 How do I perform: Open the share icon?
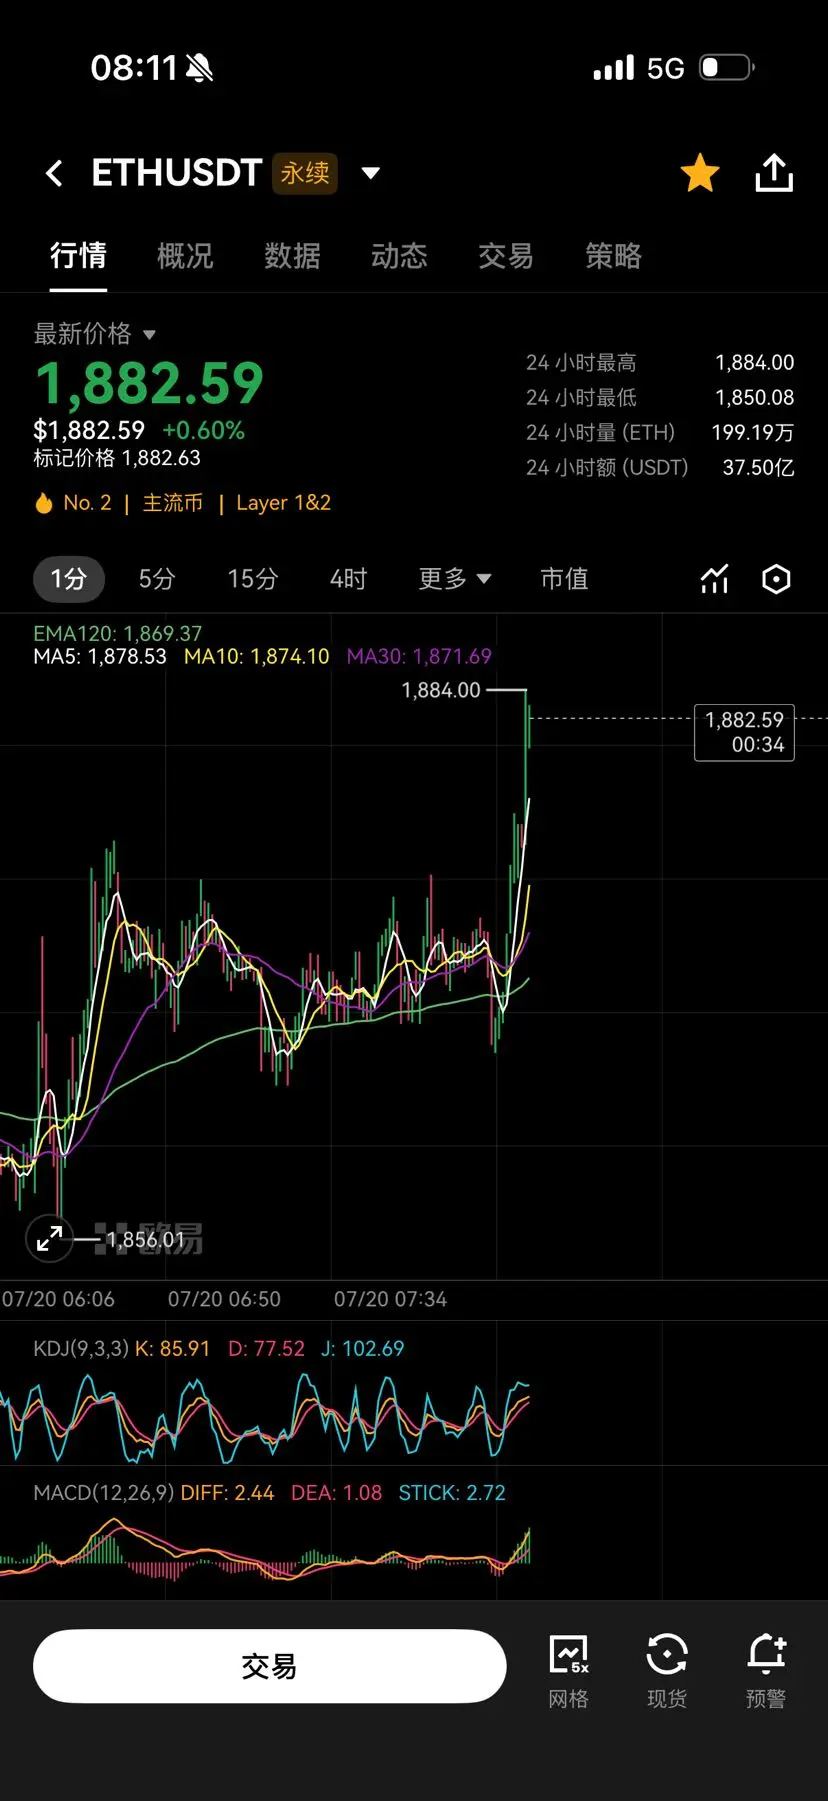(774, 173)
